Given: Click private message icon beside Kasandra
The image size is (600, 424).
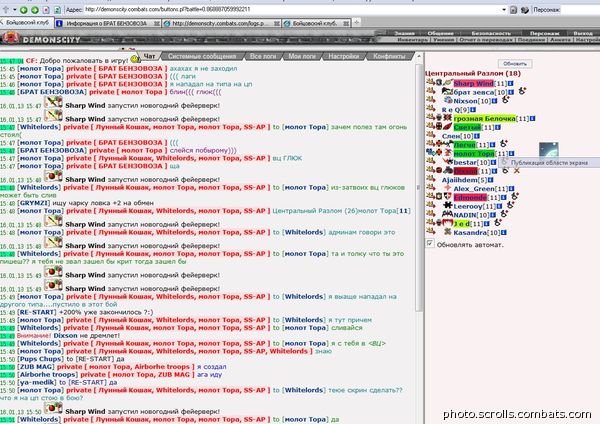Looking at the screenshot, I should coord(430,232).
